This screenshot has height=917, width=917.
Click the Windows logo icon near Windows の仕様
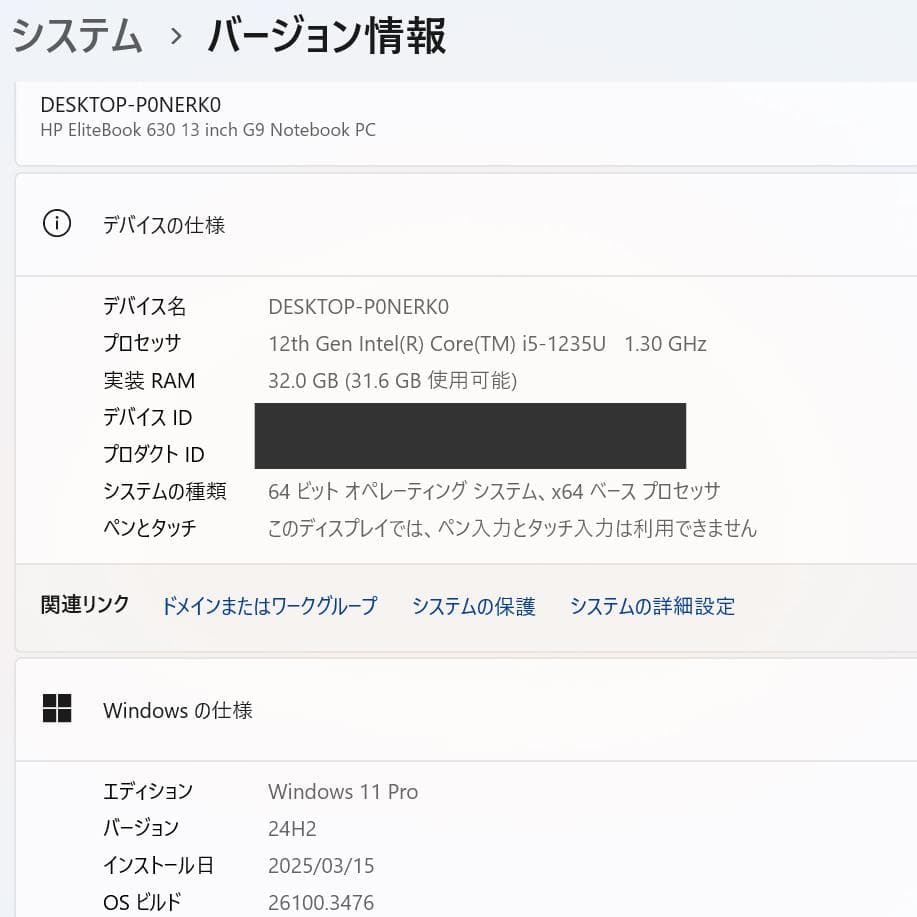tap(57, 708)
